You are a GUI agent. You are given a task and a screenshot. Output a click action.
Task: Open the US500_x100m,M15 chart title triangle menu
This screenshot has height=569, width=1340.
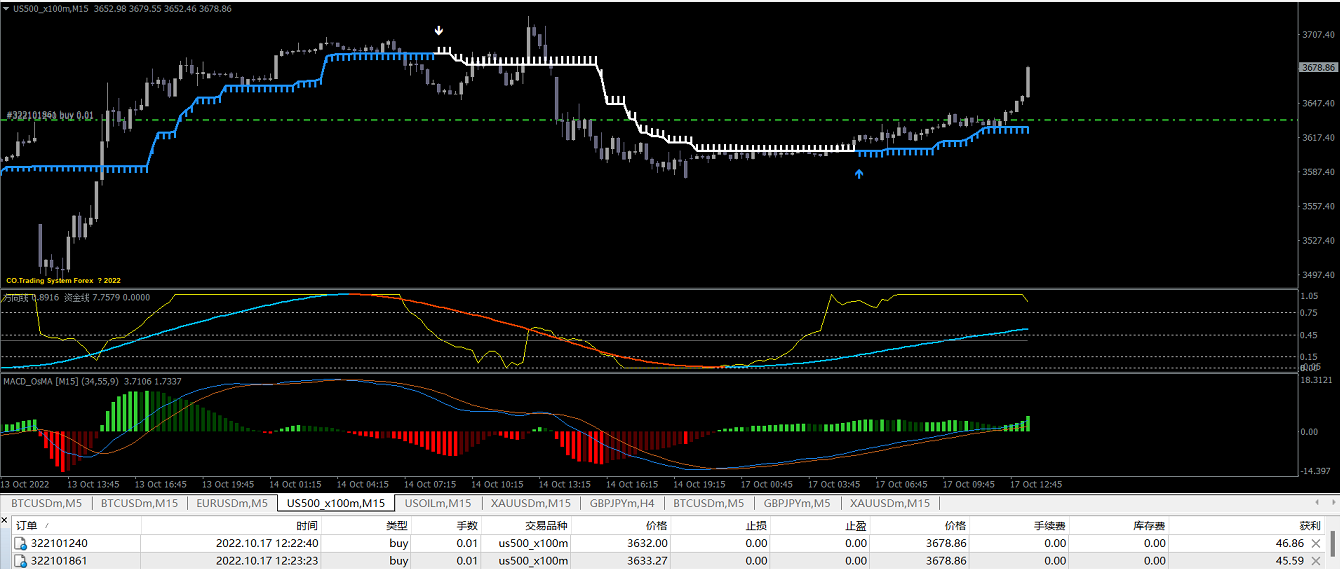click(6, 8)
